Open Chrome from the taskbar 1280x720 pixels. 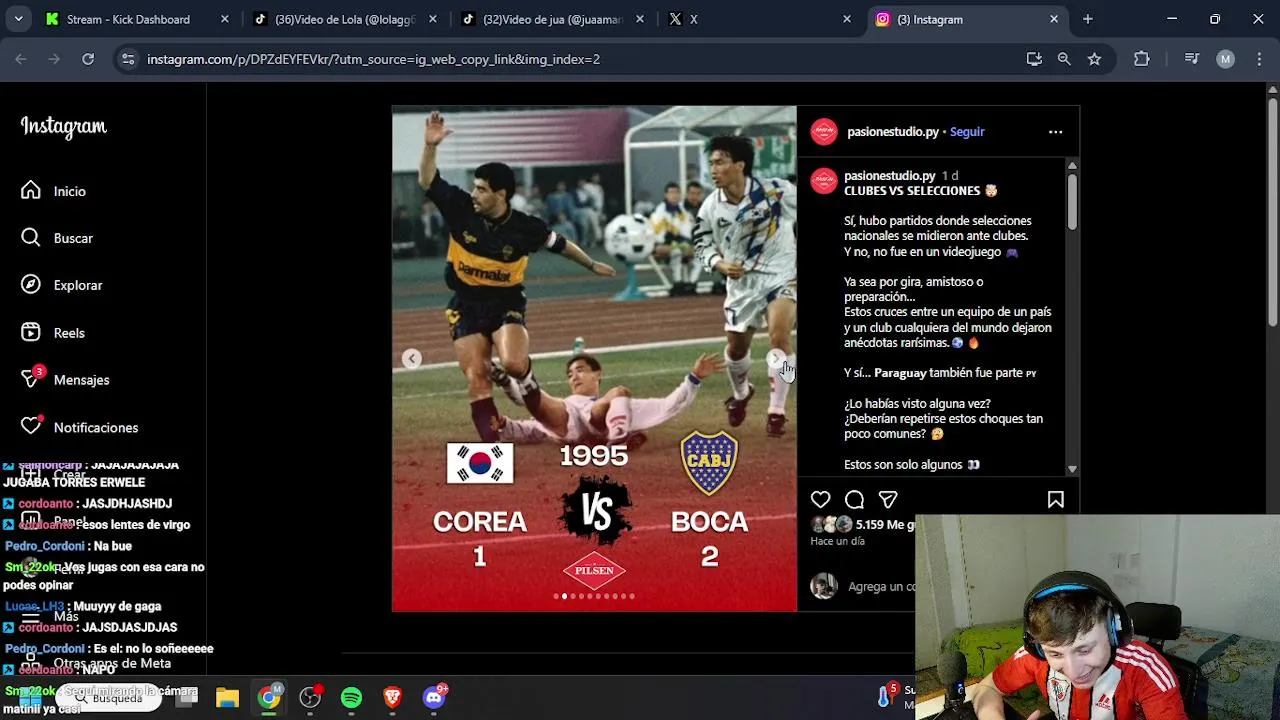click(270, 698)
